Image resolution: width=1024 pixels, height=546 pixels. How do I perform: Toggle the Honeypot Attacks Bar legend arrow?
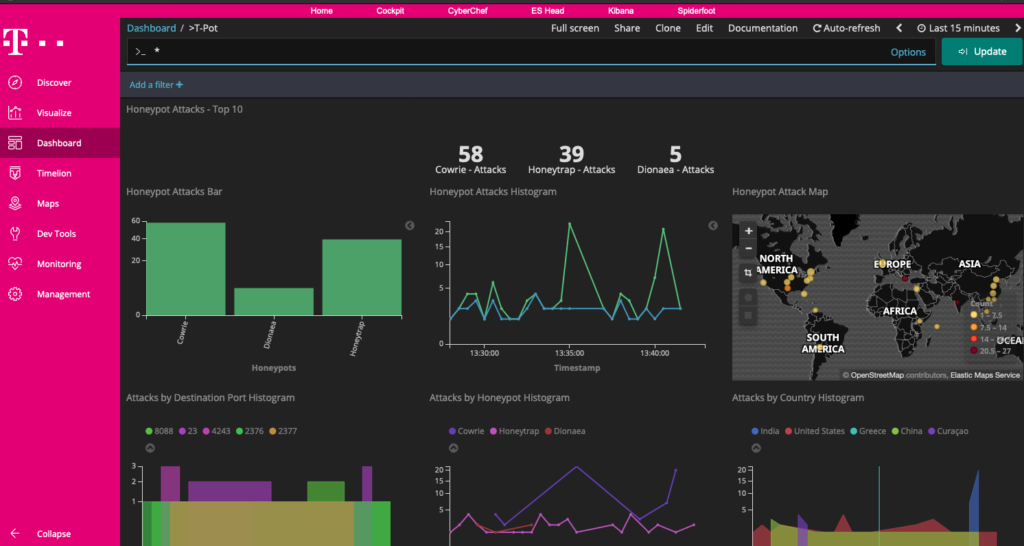(x=410, y=226)
